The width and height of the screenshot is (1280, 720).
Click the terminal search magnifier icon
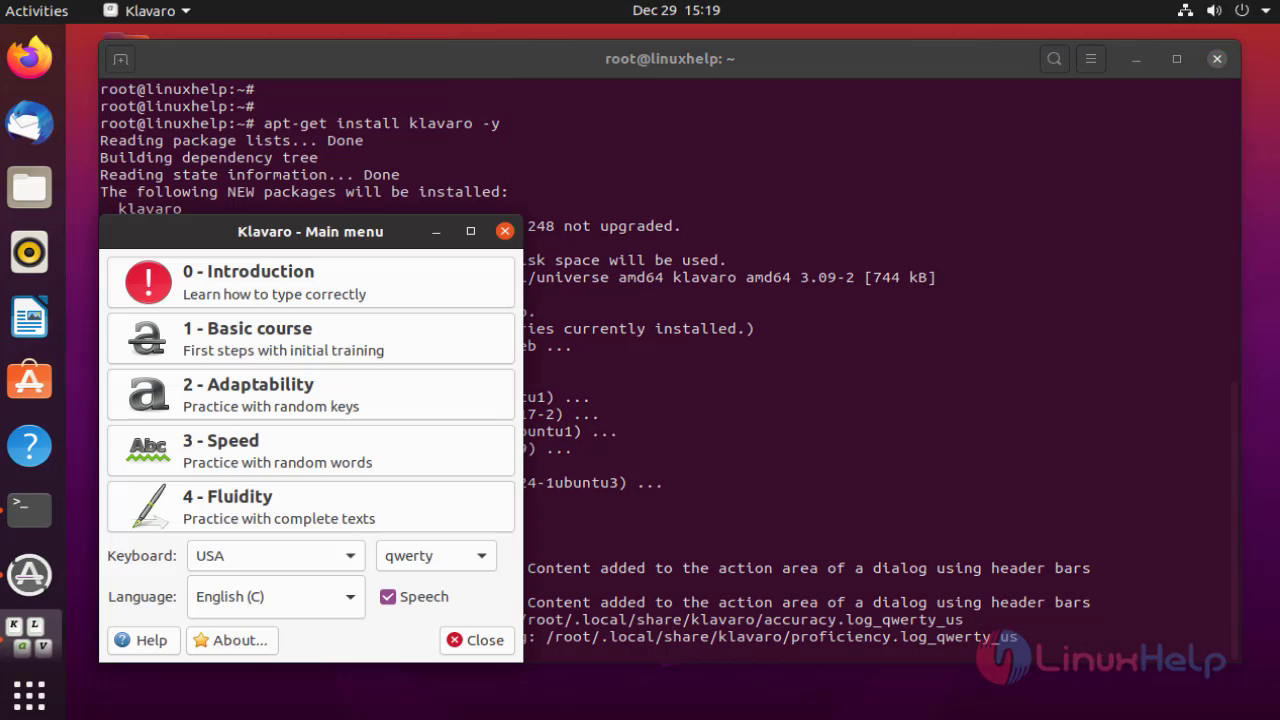[1054, 59]
